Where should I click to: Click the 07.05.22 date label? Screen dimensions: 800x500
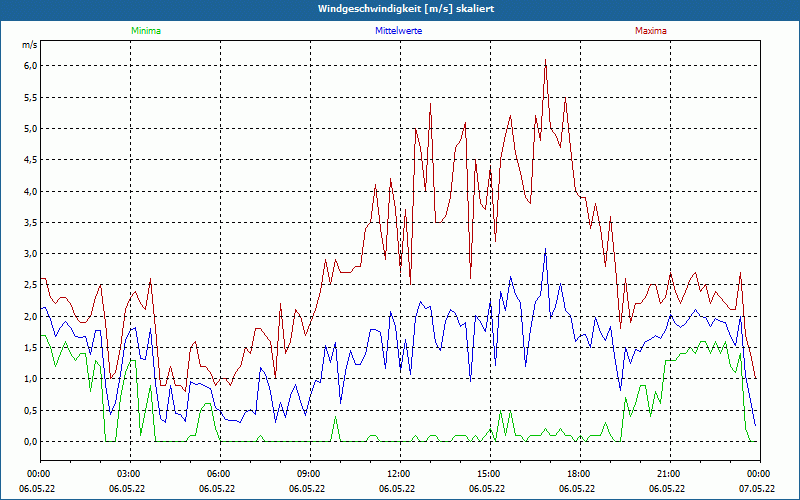tap(757, 489)
